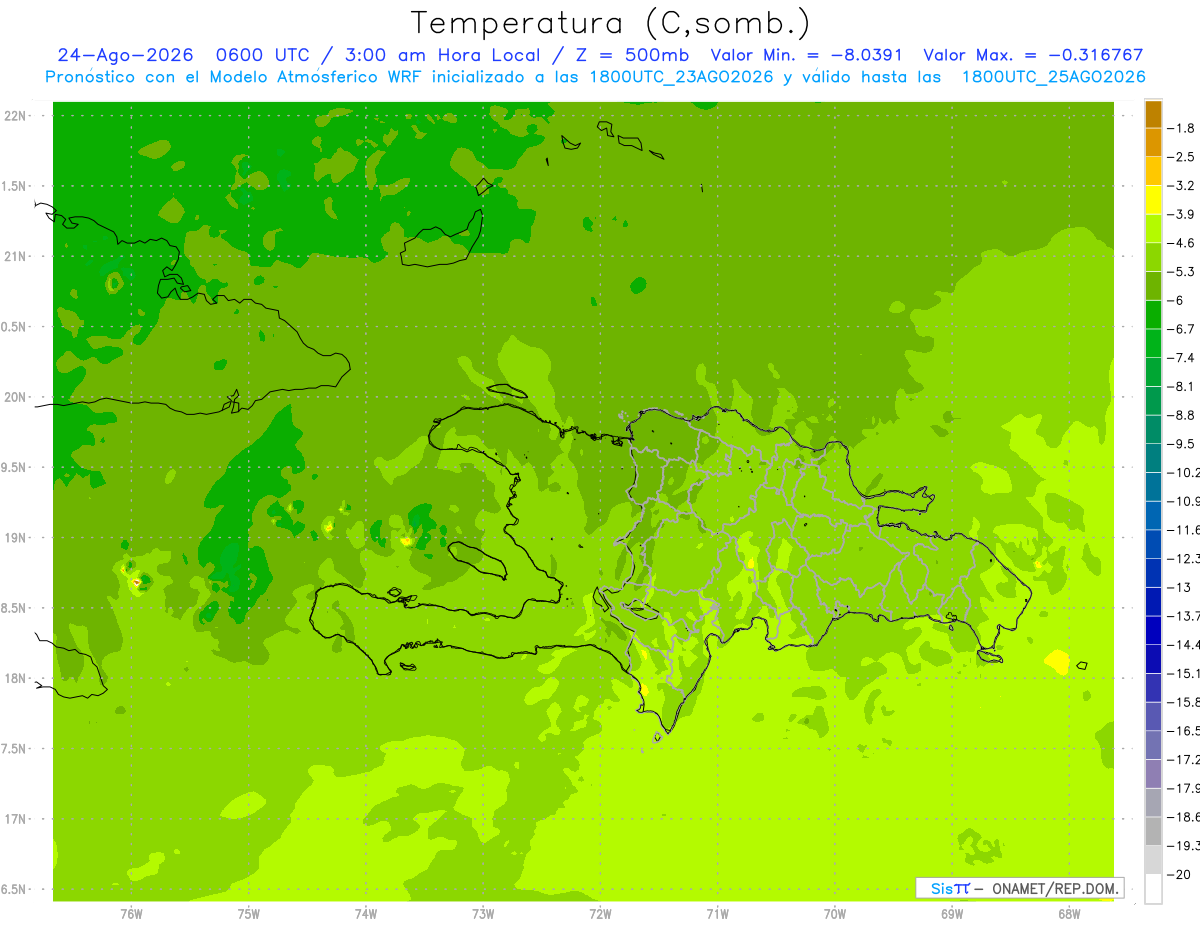Click the large yellow warm patch near 68W 18N

[1057, 661]
